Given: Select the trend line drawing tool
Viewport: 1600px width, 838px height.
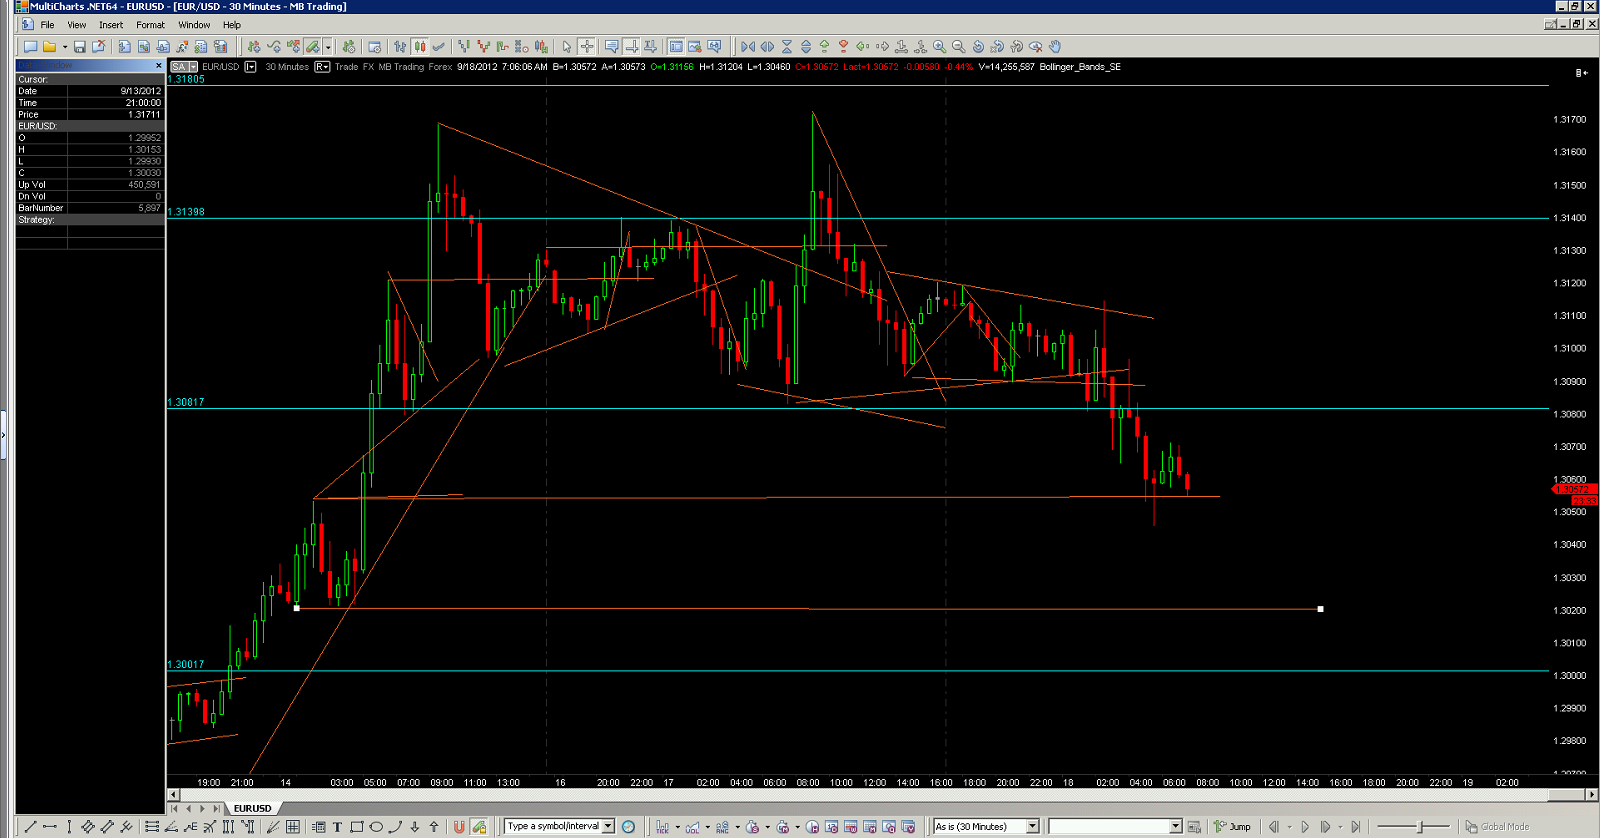Looking at the screenshot, I should (x=30, y=826).
